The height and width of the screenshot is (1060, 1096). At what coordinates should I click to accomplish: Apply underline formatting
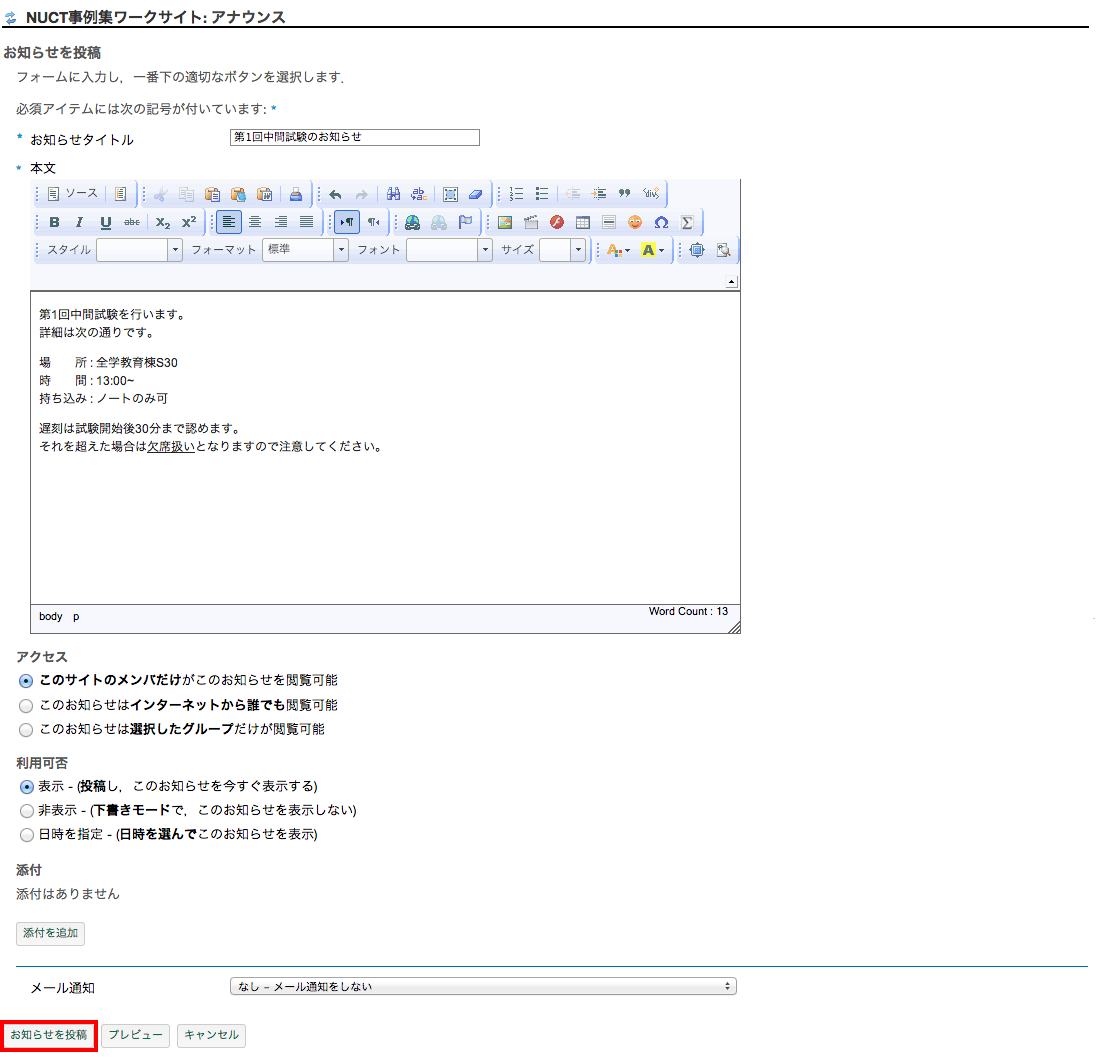[105, 222]
